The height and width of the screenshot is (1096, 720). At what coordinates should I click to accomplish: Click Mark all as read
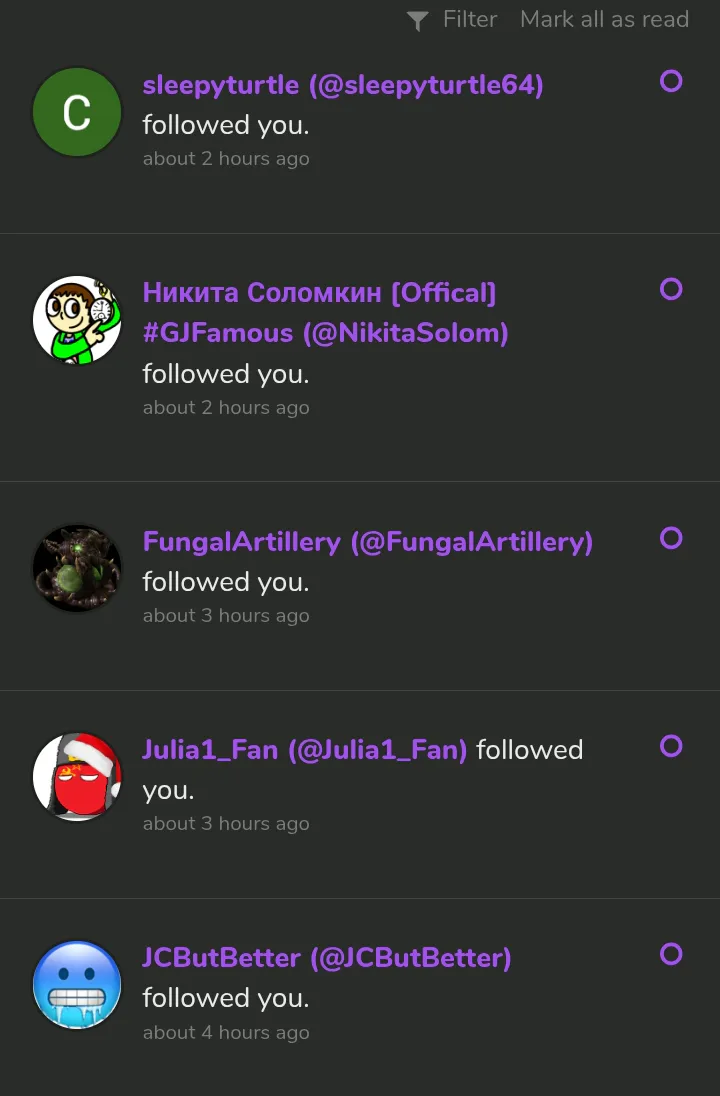pos(604,20)
